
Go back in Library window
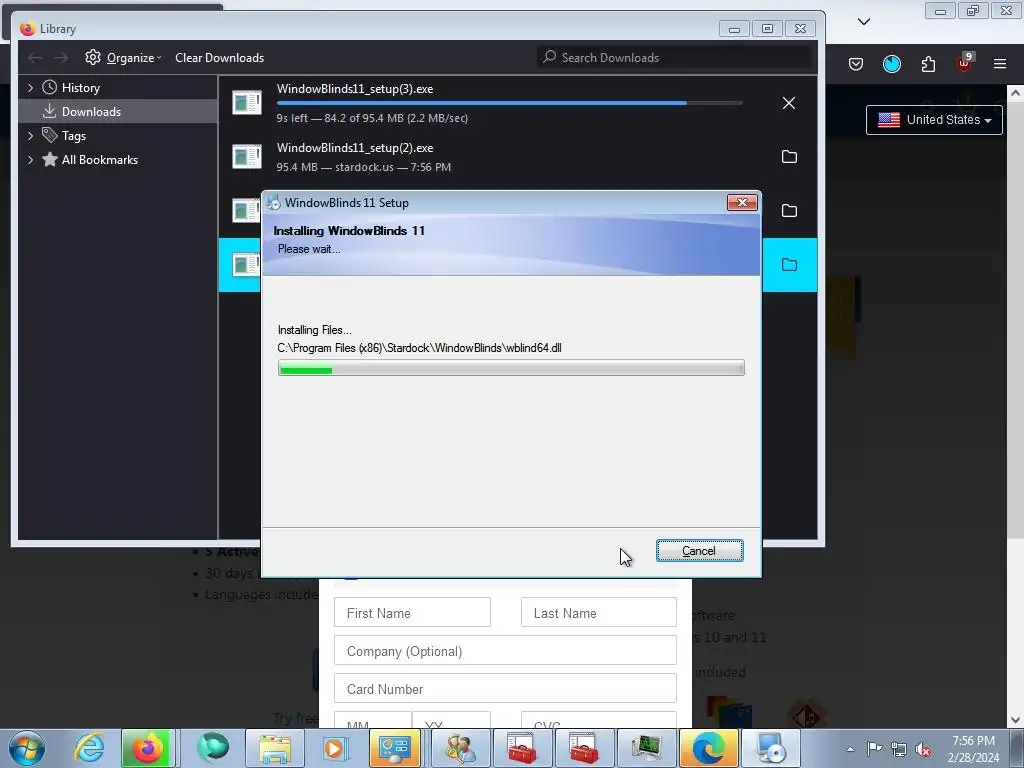[35, 58]
